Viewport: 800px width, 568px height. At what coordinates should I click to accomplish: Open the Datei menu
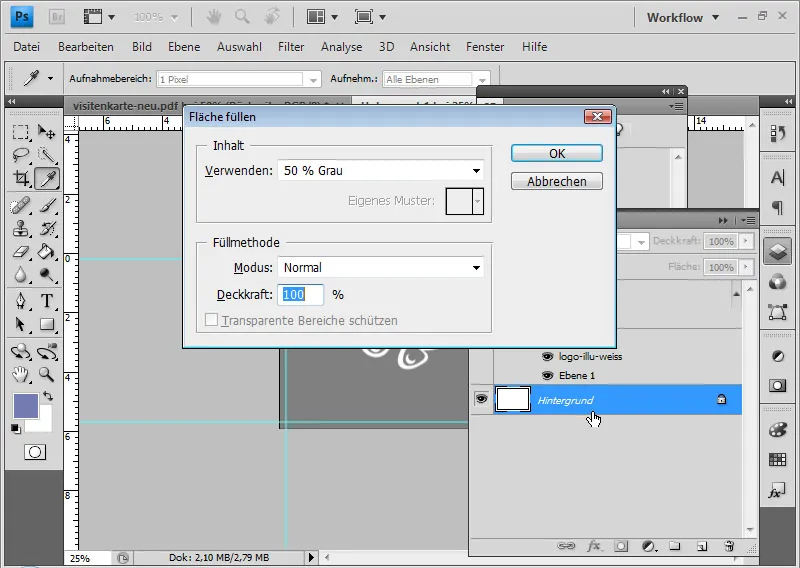[27, 47]
